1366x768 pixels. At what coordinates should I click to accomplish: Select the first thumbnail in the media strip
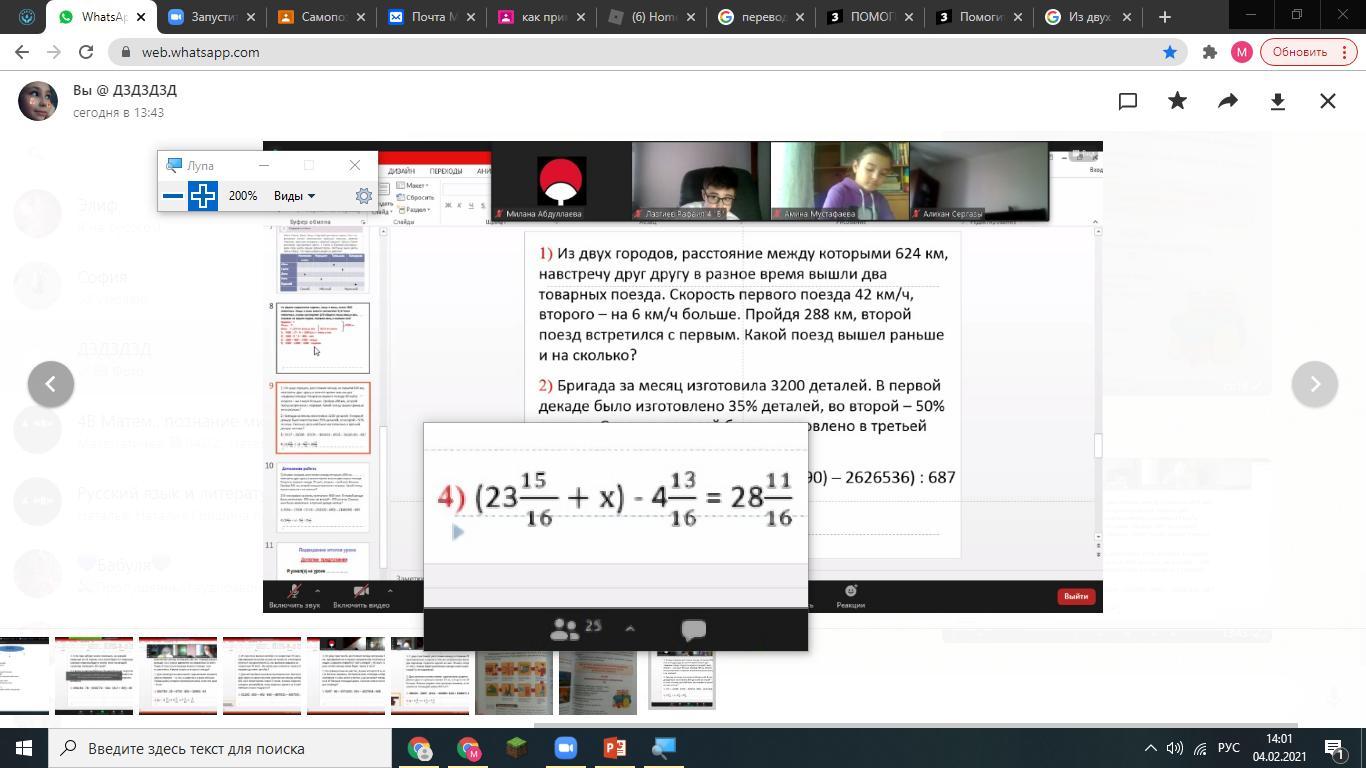point(24,676)
